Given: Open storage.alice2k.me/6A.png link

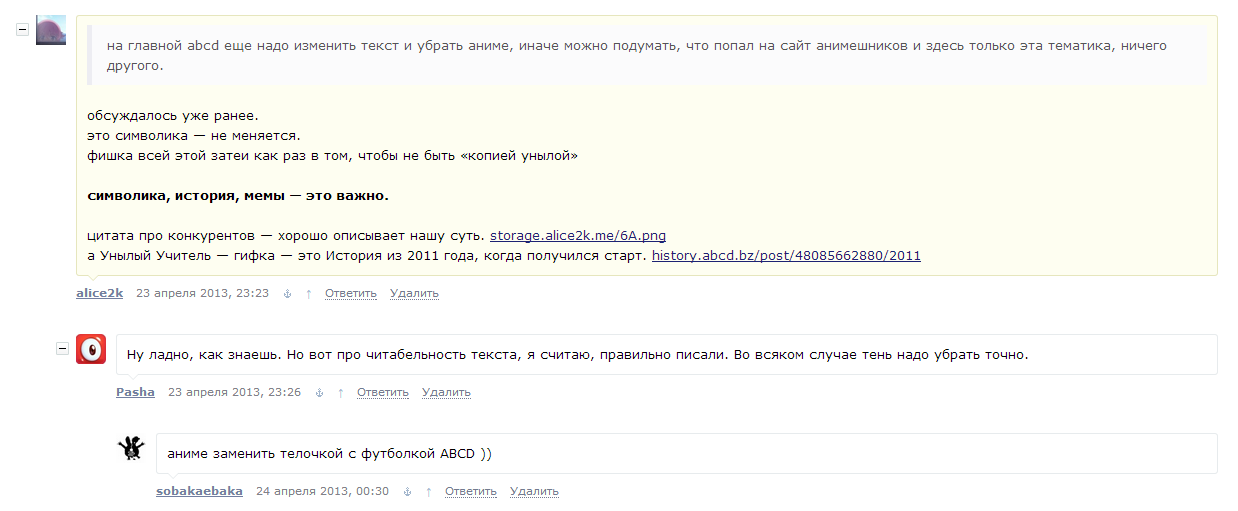Looking at the screenshot, I should point(577,236).
